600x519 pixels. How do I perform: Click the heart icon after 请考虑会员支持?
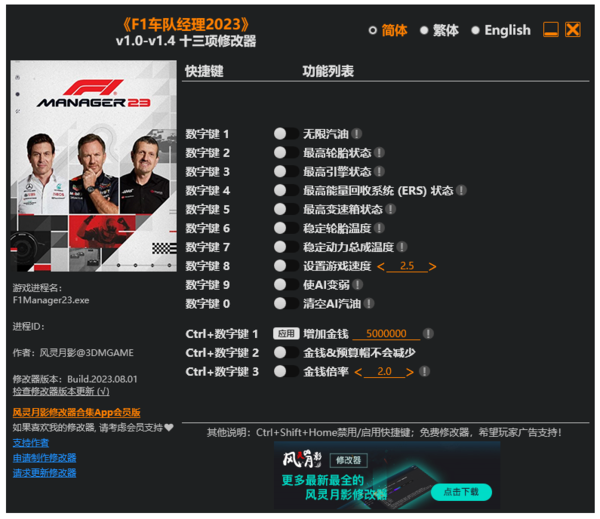[169, 427]
